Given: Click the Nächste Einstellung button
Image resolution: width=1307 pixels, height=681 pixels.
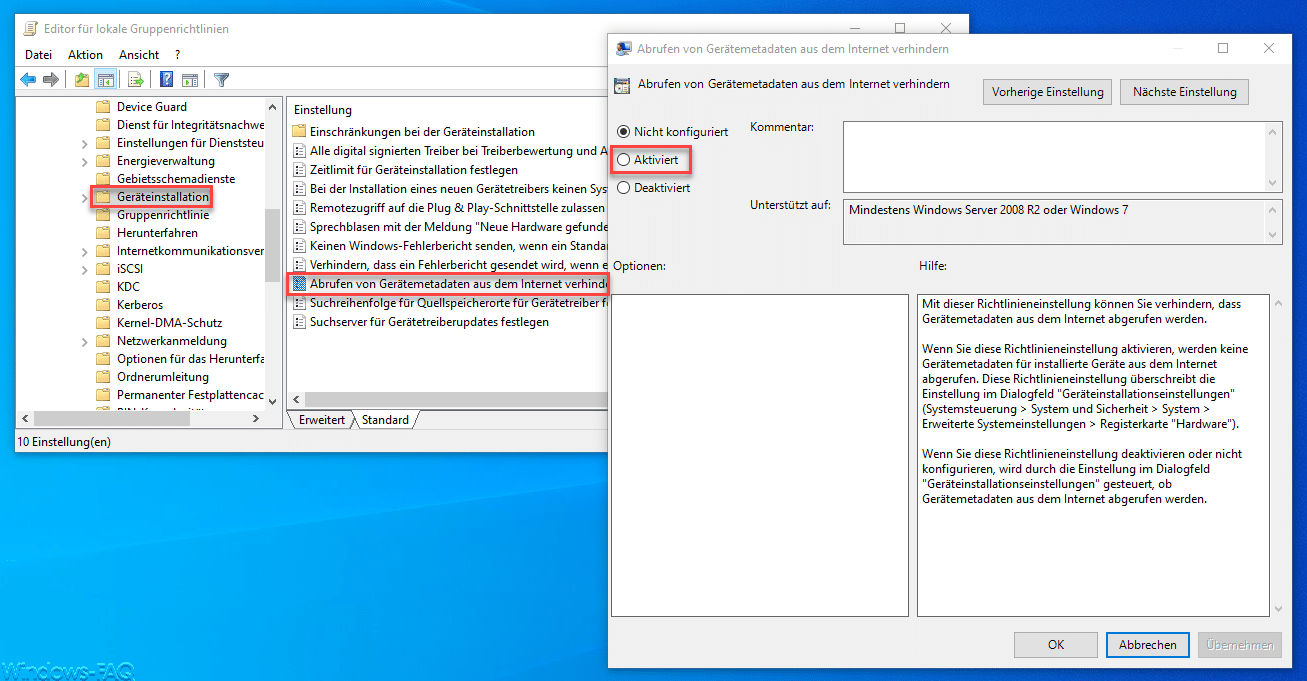Looking at the screenshot, I should 1184,92.
